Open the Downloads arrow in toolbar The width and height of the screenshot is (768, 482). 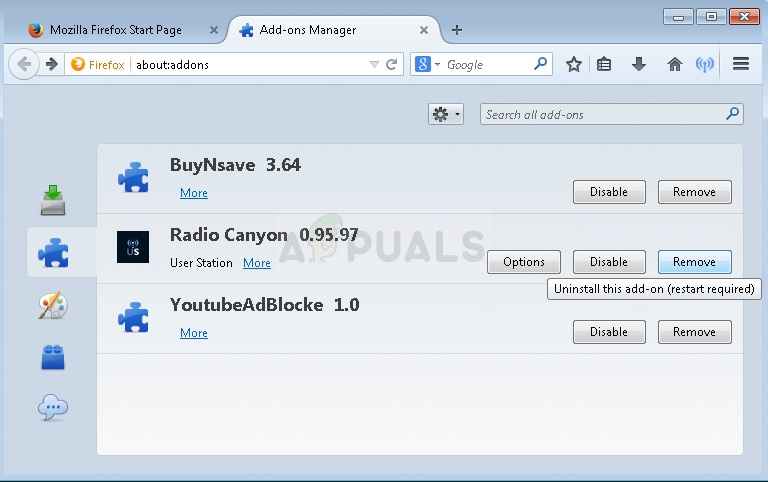point(639,64)
